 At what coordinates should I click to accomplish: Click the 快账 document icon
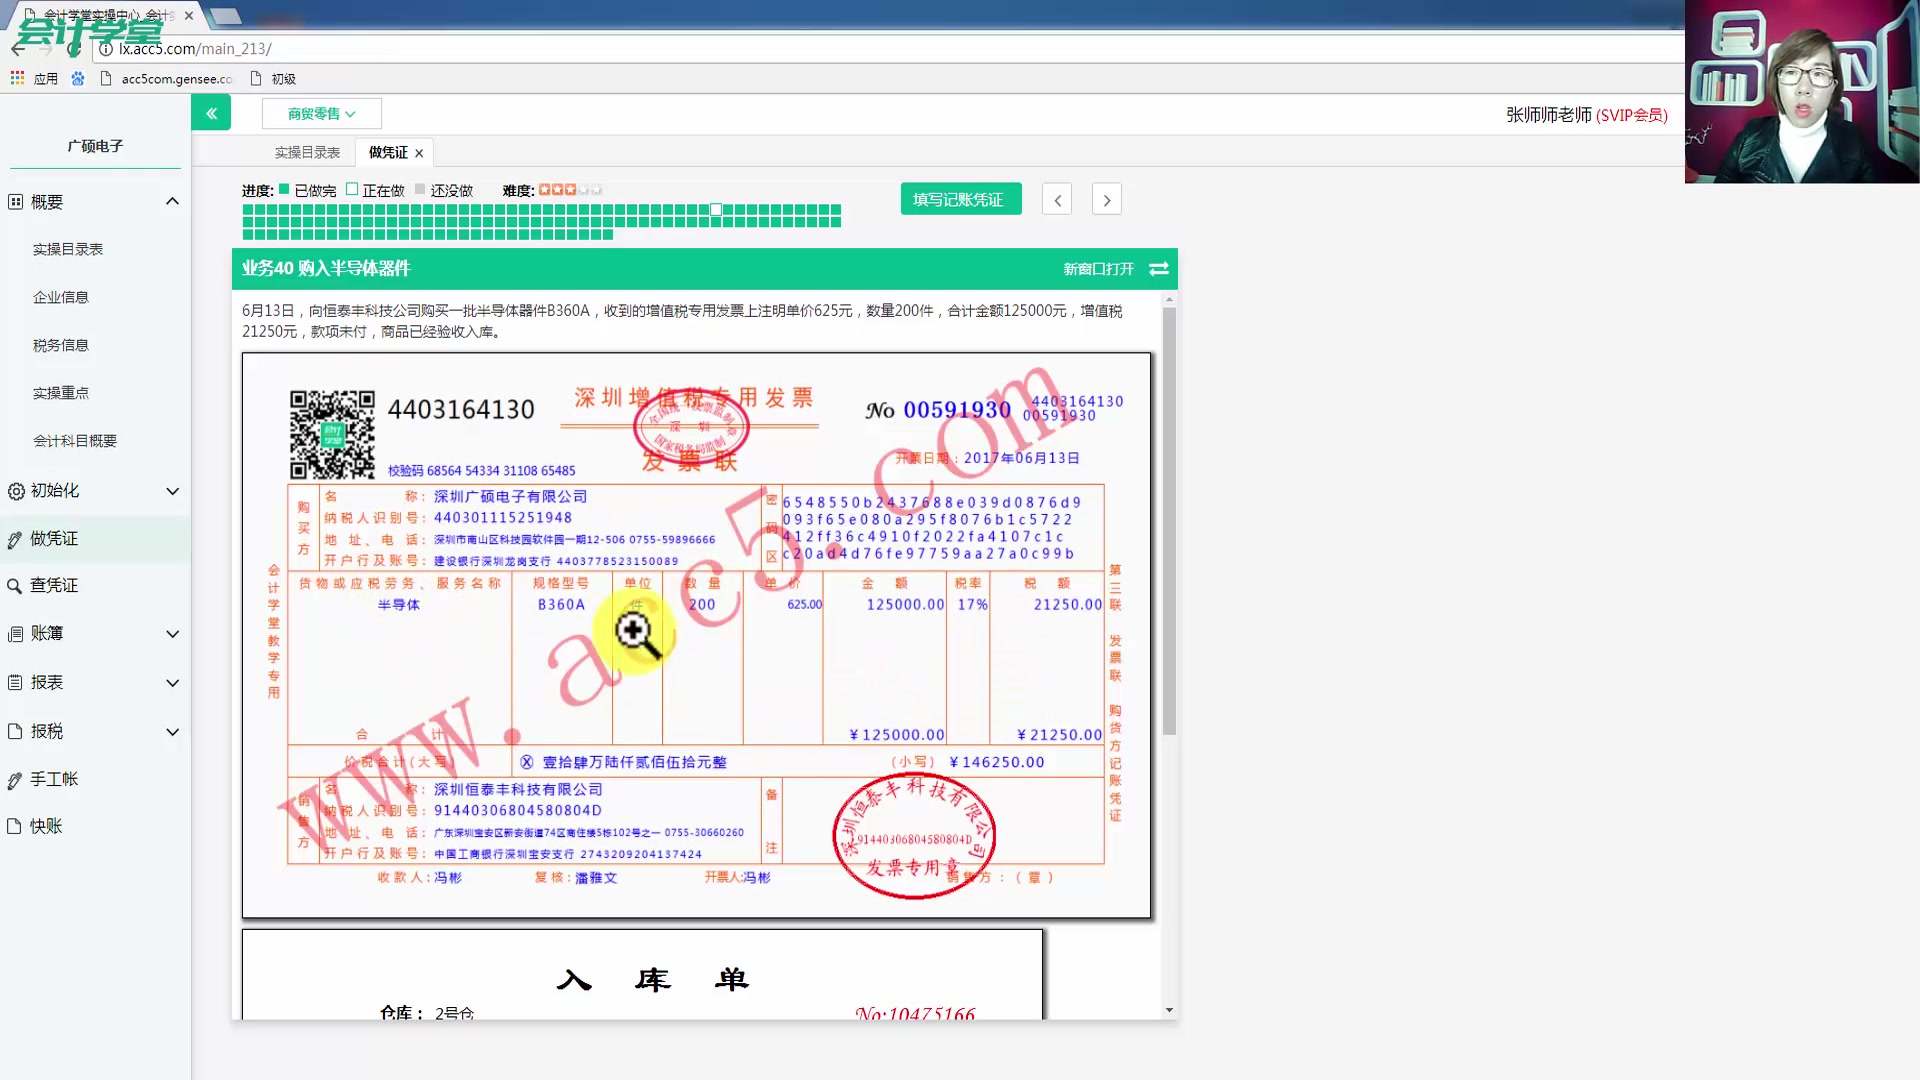14,827
